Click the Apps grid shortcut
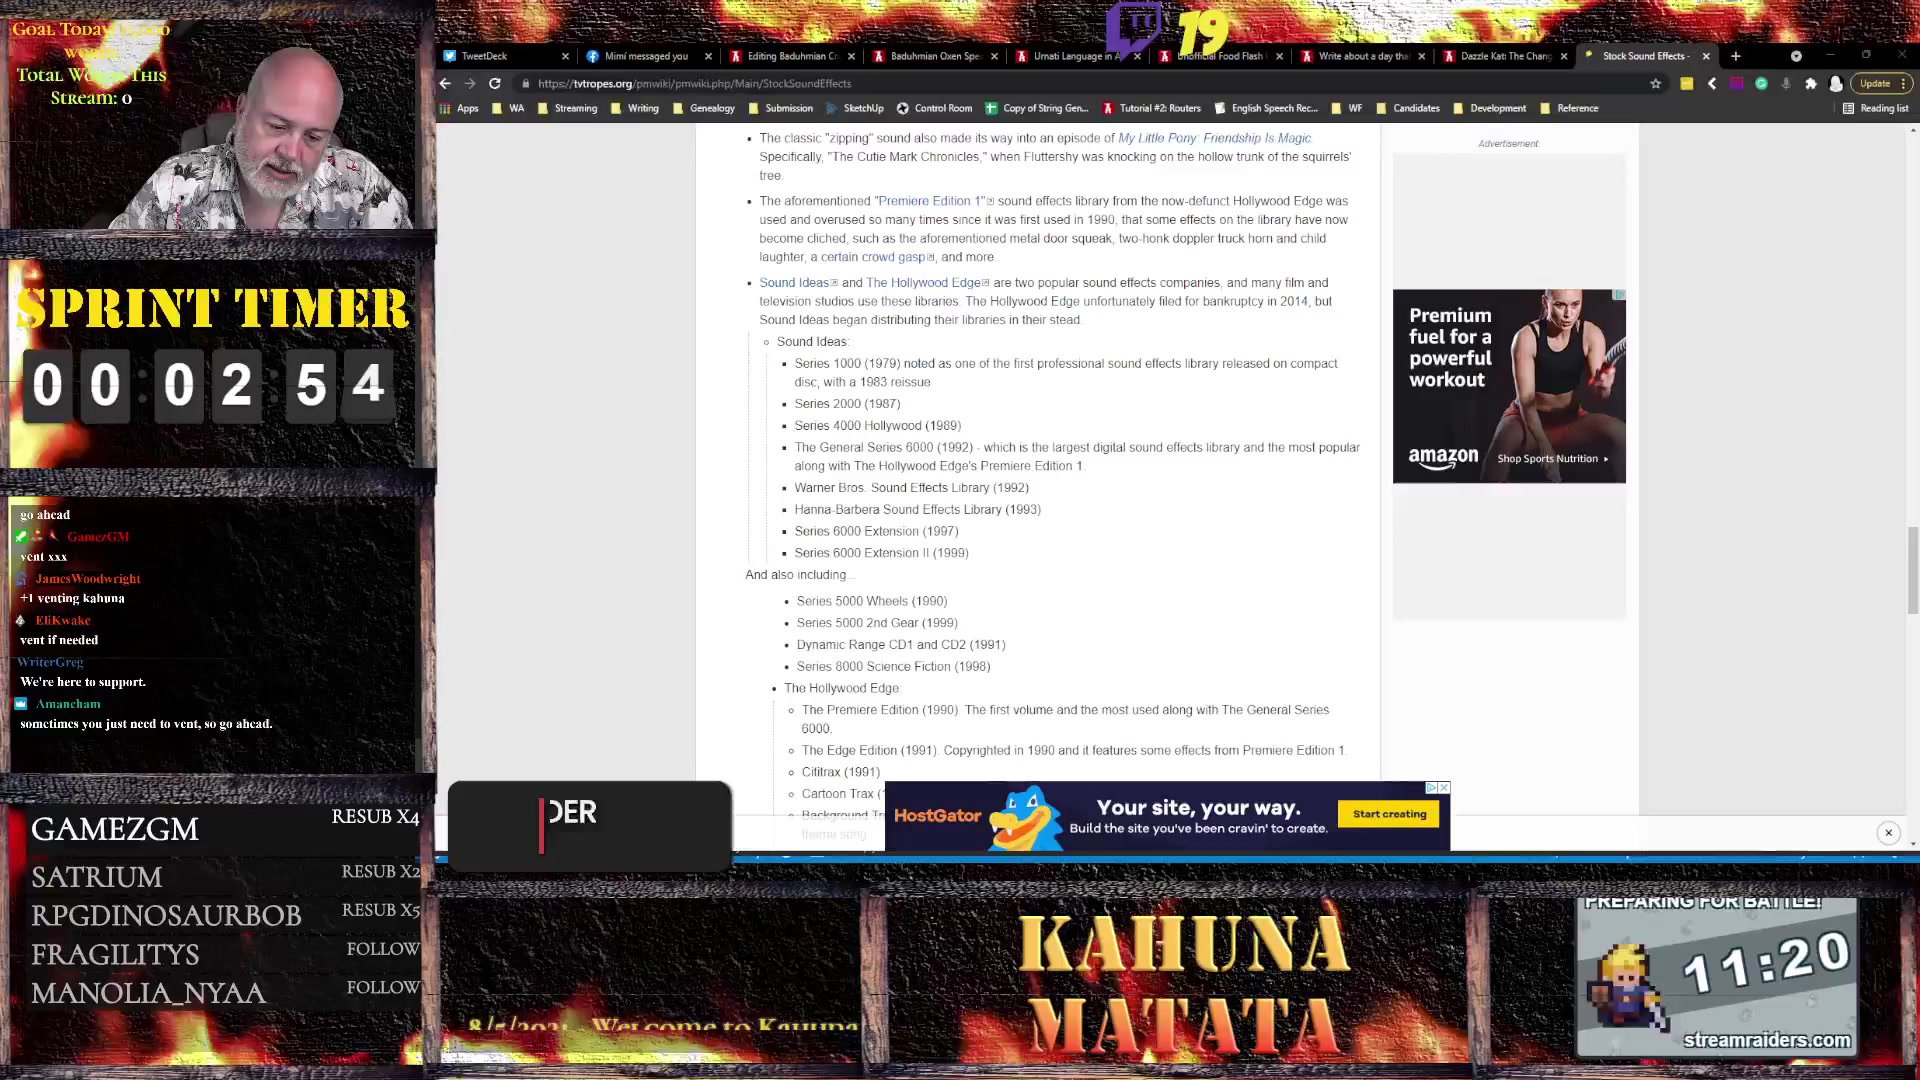The height and width of the screenshot is (1080, 1920). pos(459,108)
